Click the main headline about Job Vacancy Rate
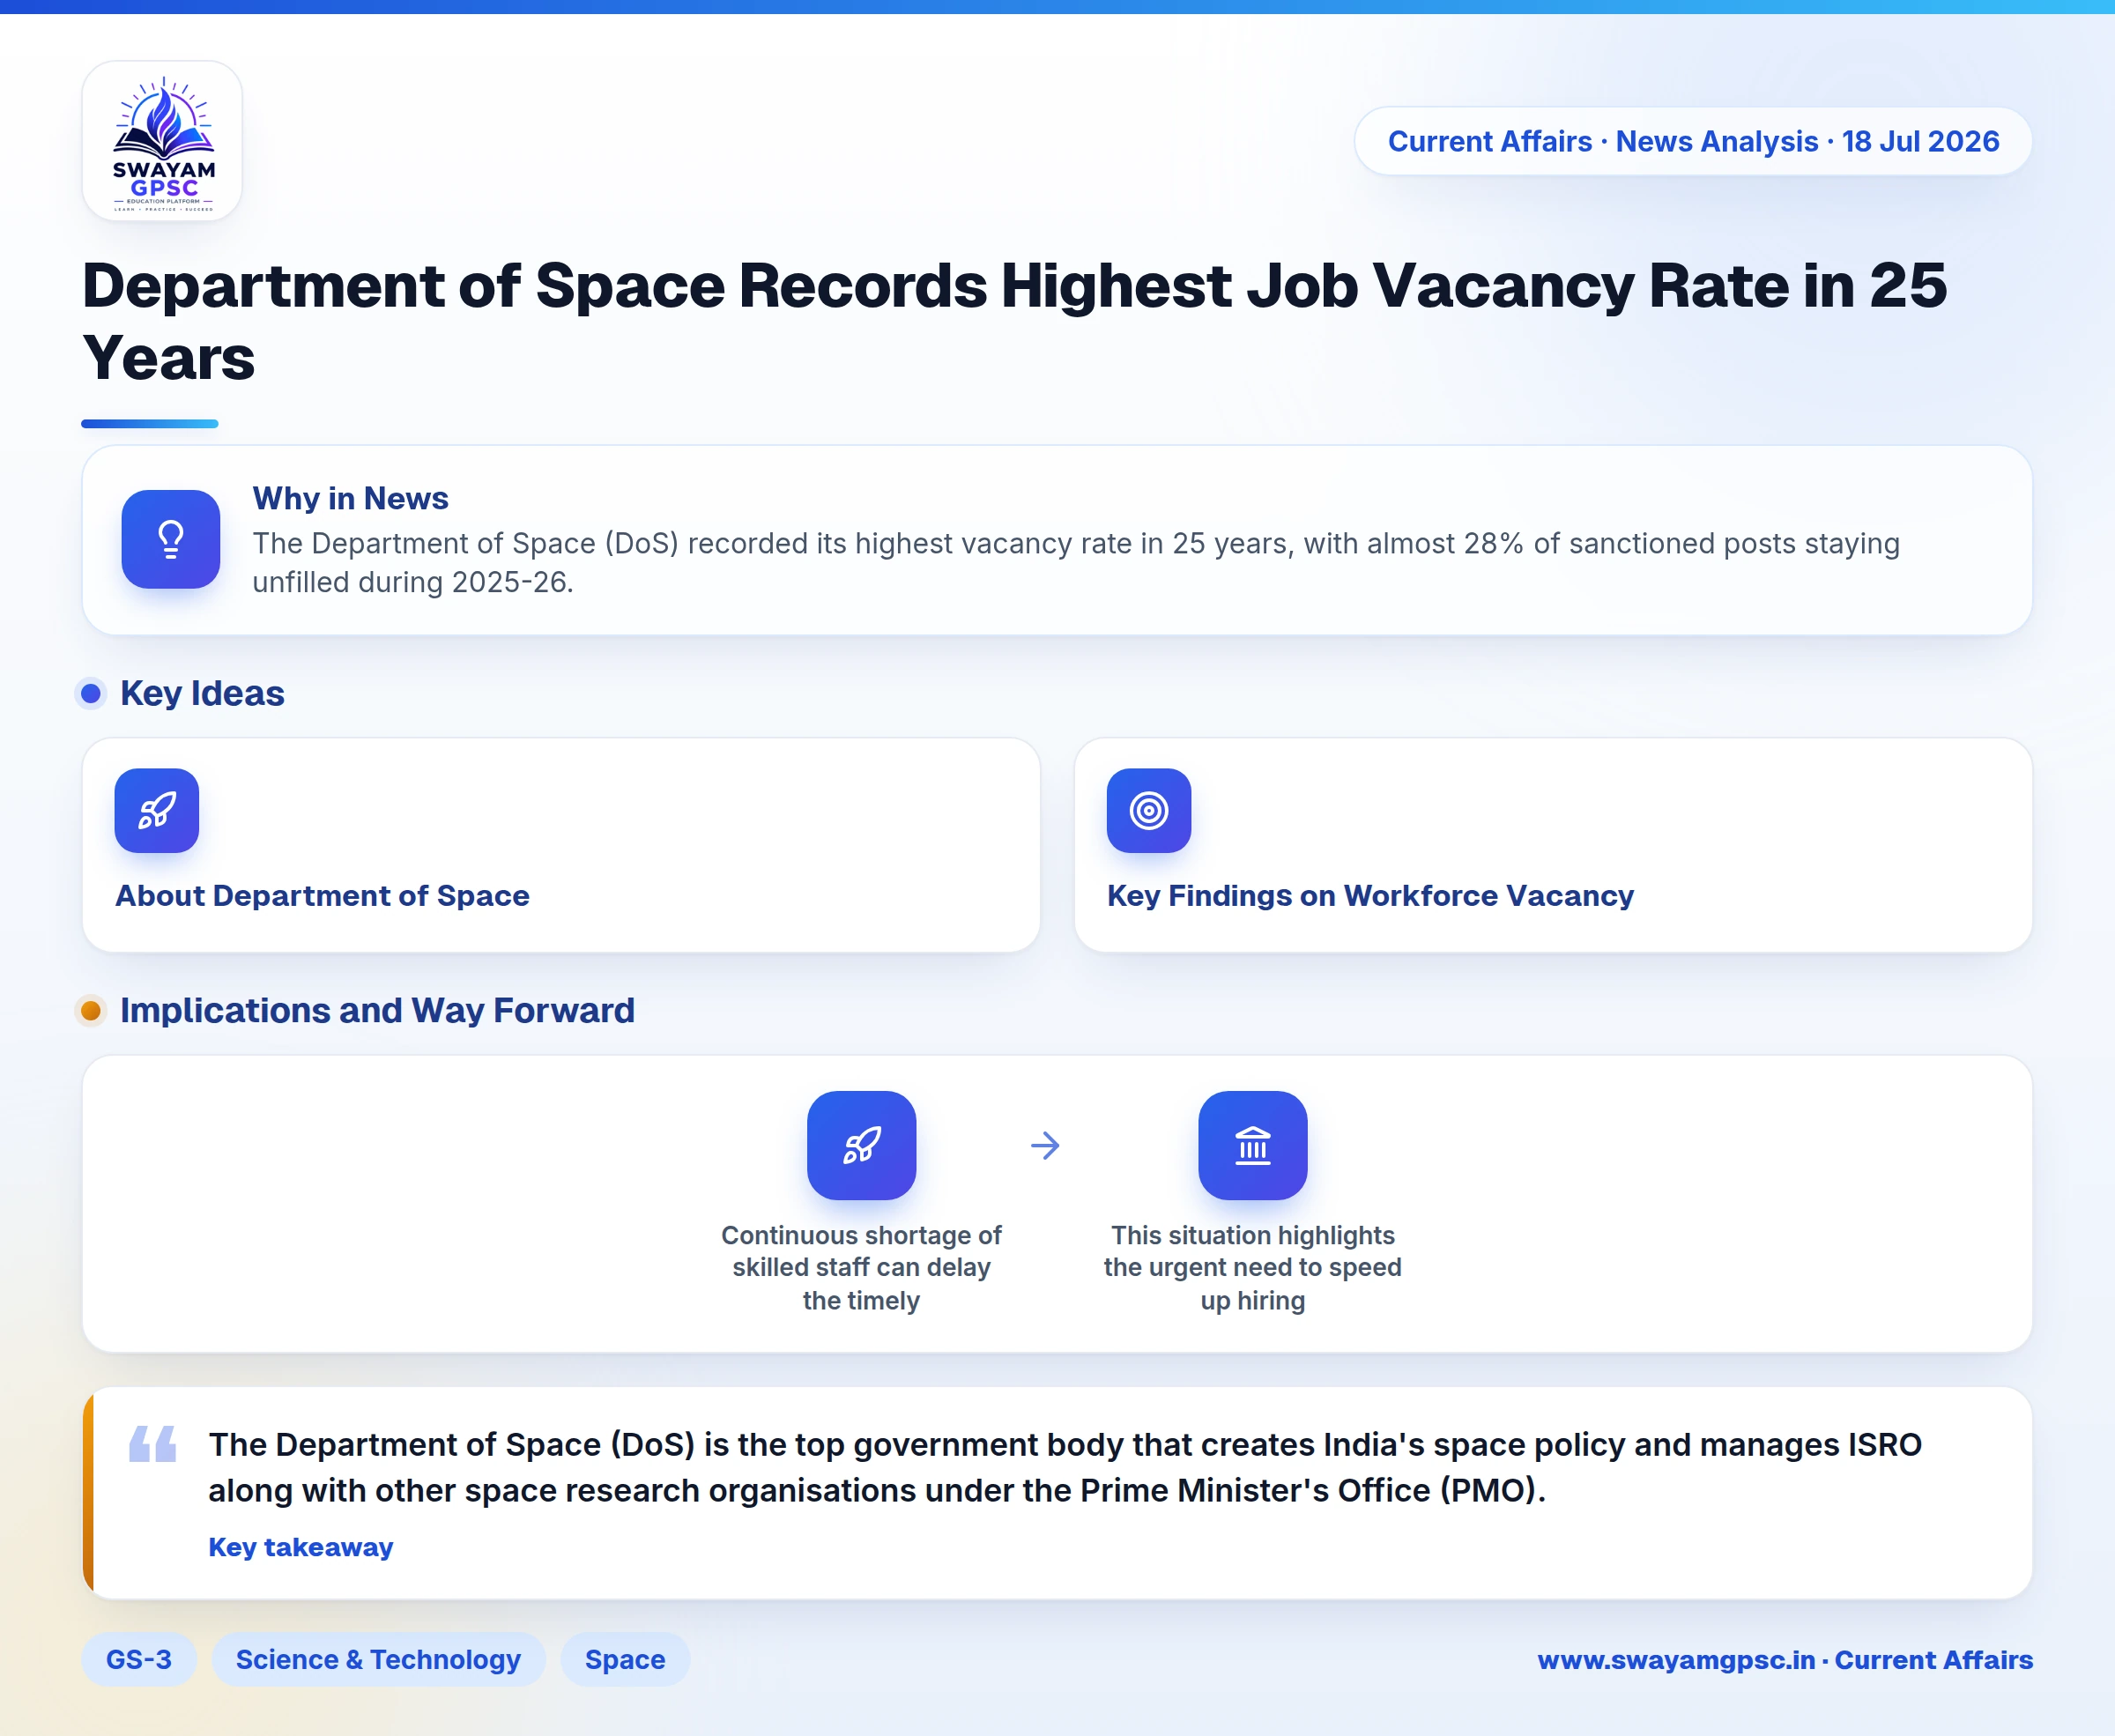The image size is (2115, 1736). point(1014,321)
